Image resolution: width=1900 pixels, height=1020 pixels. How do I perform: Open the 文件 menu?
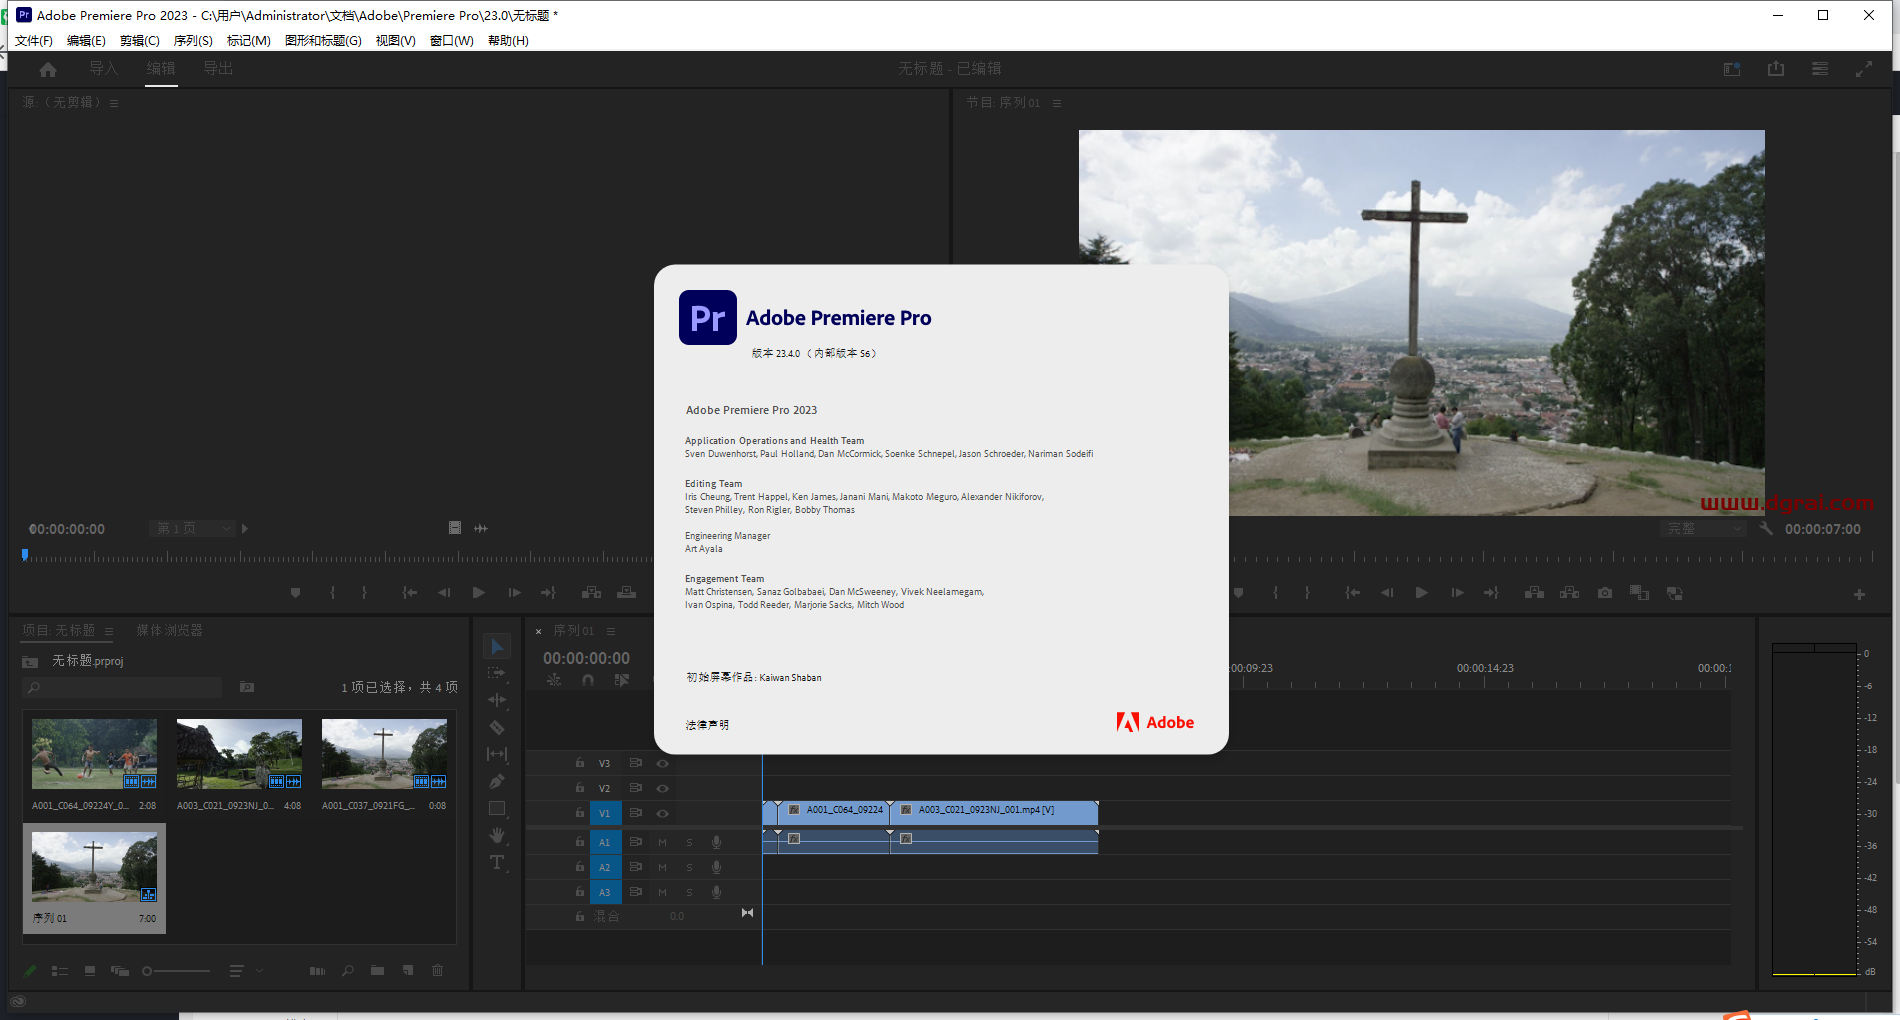(33, 40)
